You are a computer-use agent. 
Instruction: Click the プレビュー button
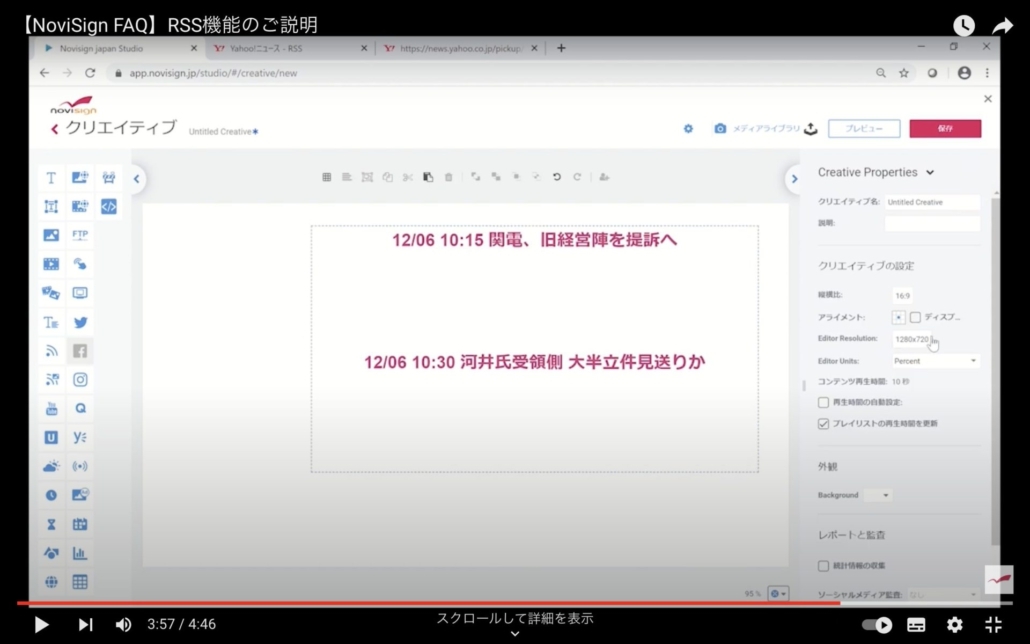coord(864,129)
